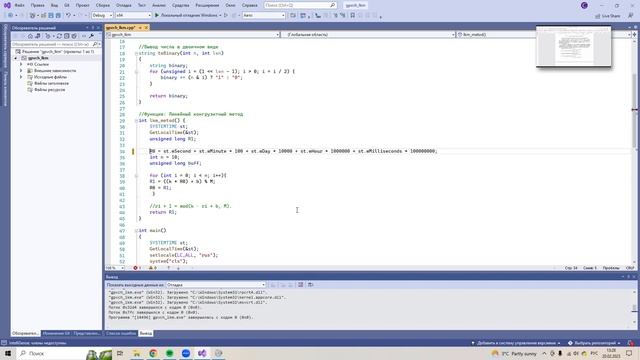The image size is (640, 360).
Task: Click the preview thumbnail popup
Action: [x=573, y=46]
